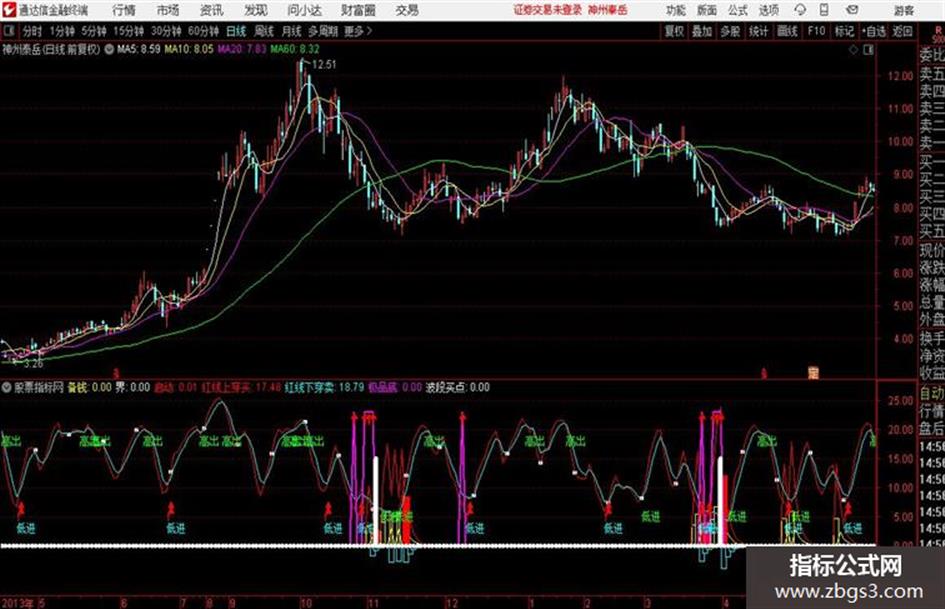The width and height of the screenshot is (945, 609).
Task: Open the 功能 menu
Action: [676, 10]
